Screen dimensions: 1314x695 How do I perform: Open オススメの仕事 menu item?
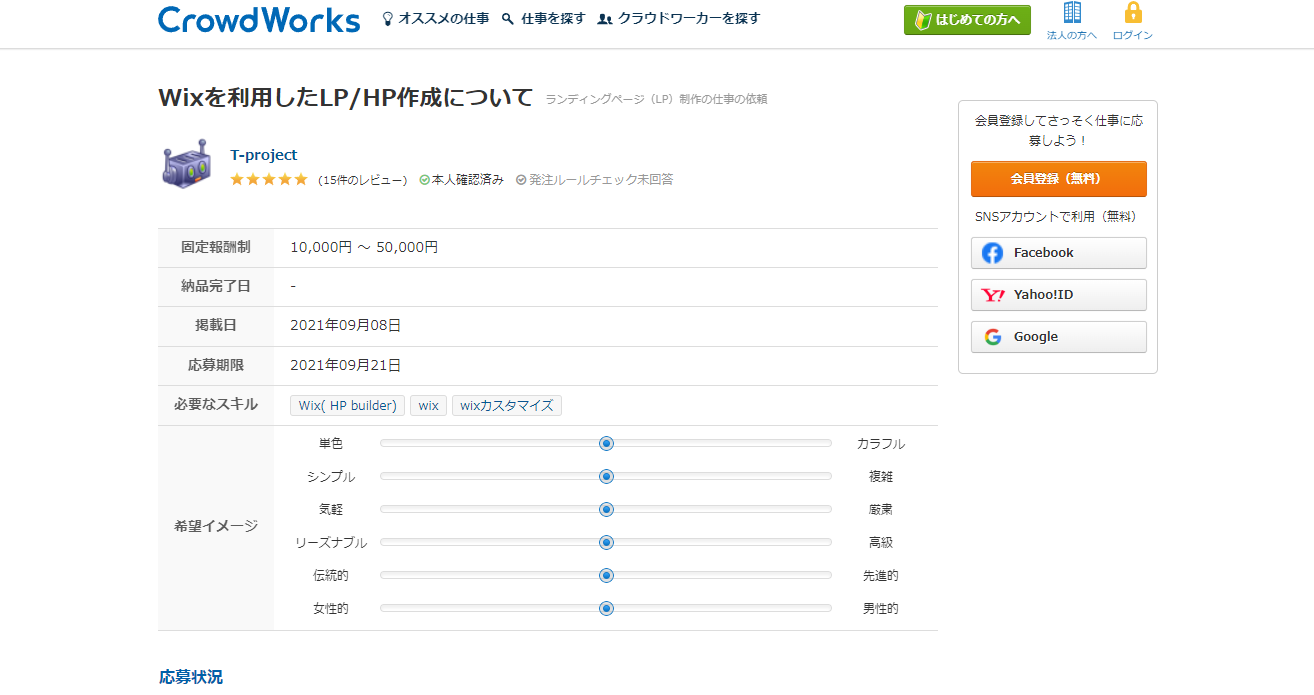point(444,19)
